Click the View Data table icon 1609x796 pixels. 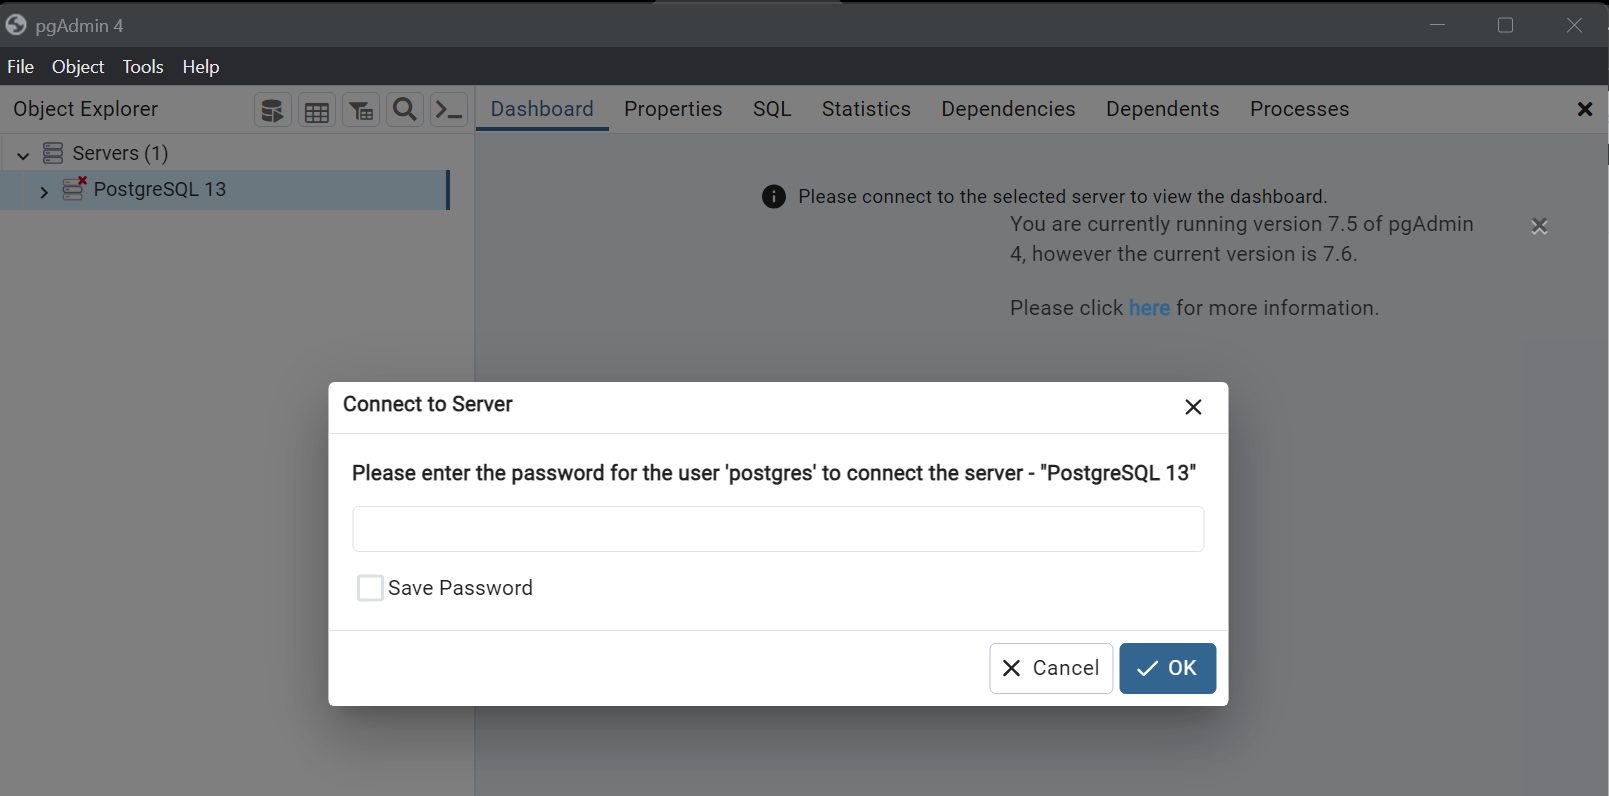pyautogui.click(x=317, y=110)
